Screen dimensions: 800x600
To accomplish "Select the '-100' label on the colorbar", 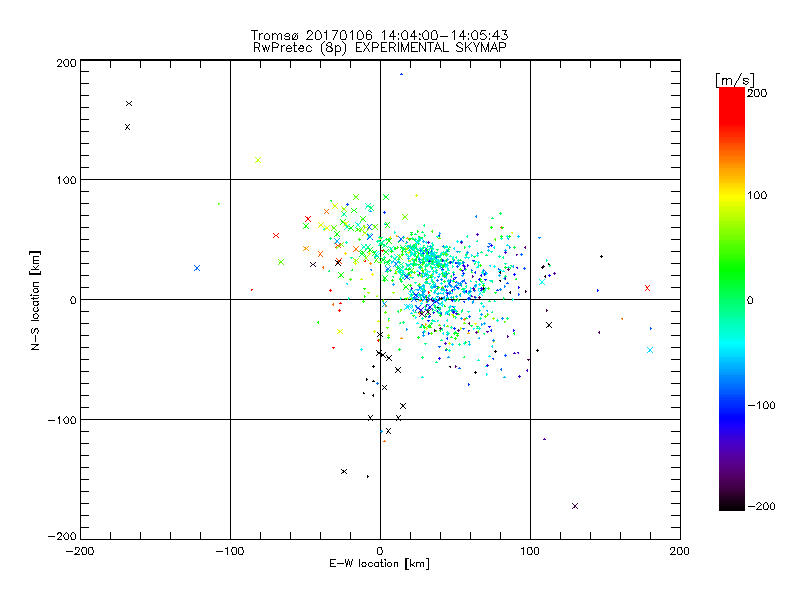I will [x=761, y=406].
